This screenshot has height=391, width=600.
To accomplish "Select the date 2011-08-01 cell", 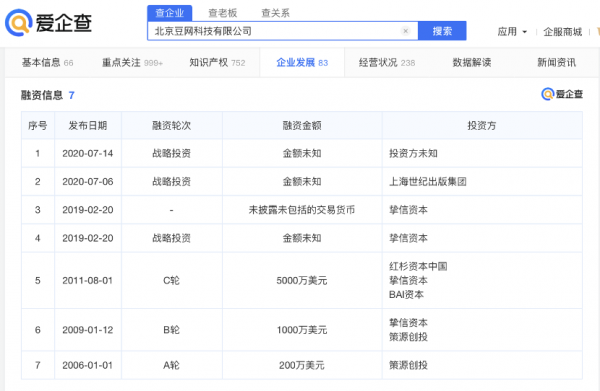I will [88, 280].
